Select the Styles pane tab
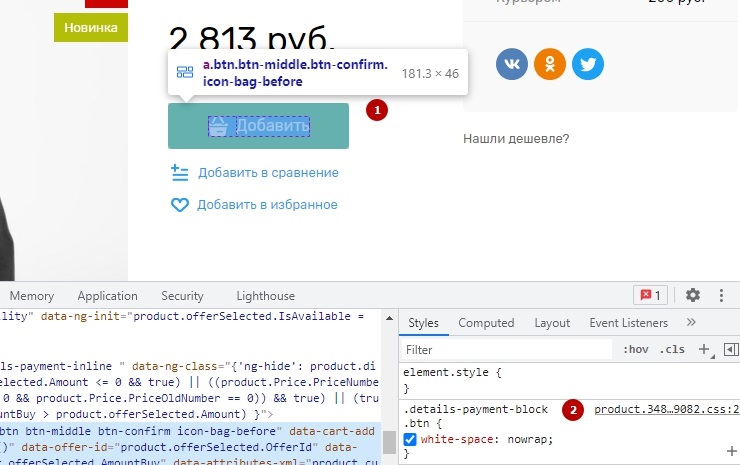The image size is (740, 465). click(423, 323)
